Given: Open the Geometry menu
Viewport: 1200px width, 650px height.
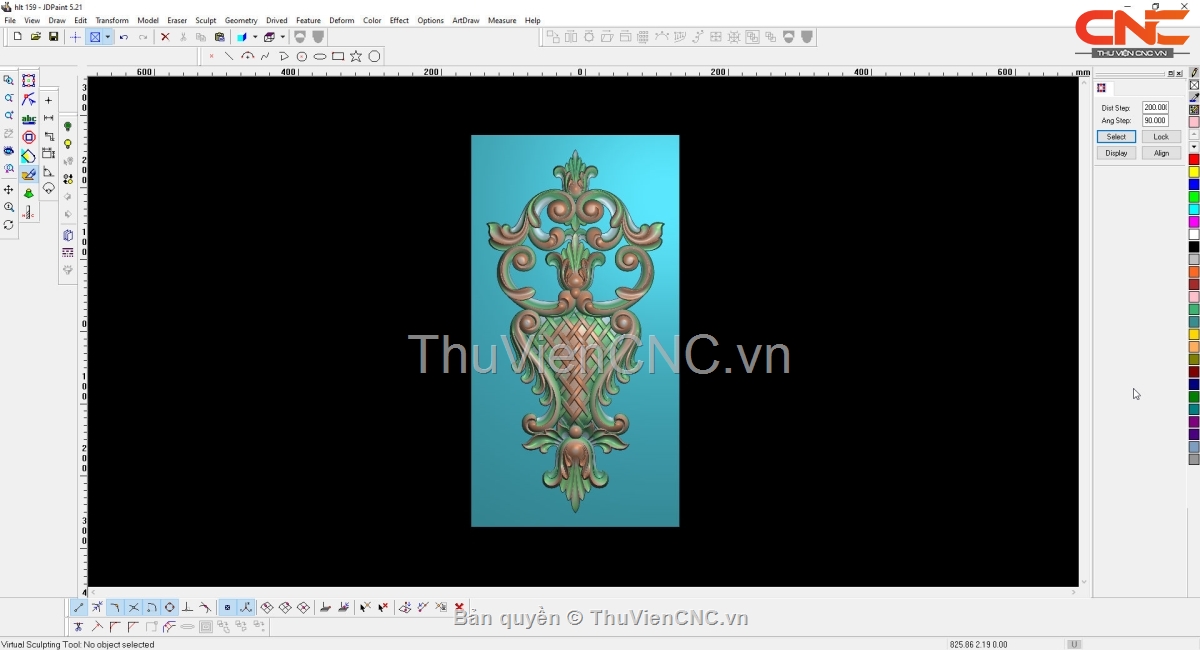Looking at the screenshot, I should 241,20.
